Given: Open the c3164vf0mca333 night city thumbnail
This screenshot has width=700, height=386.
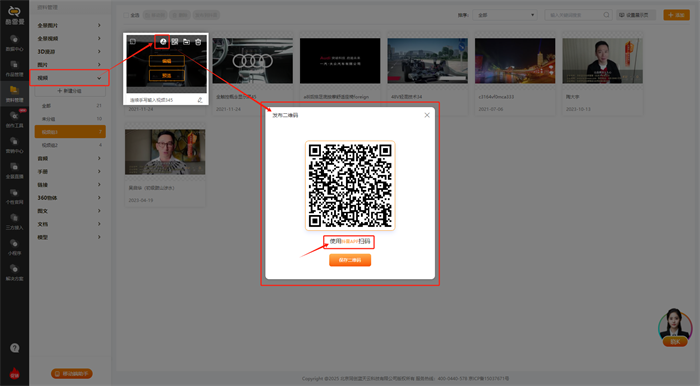Looking at the screenshot, I should pyautogui.click(x=515, y=61).
